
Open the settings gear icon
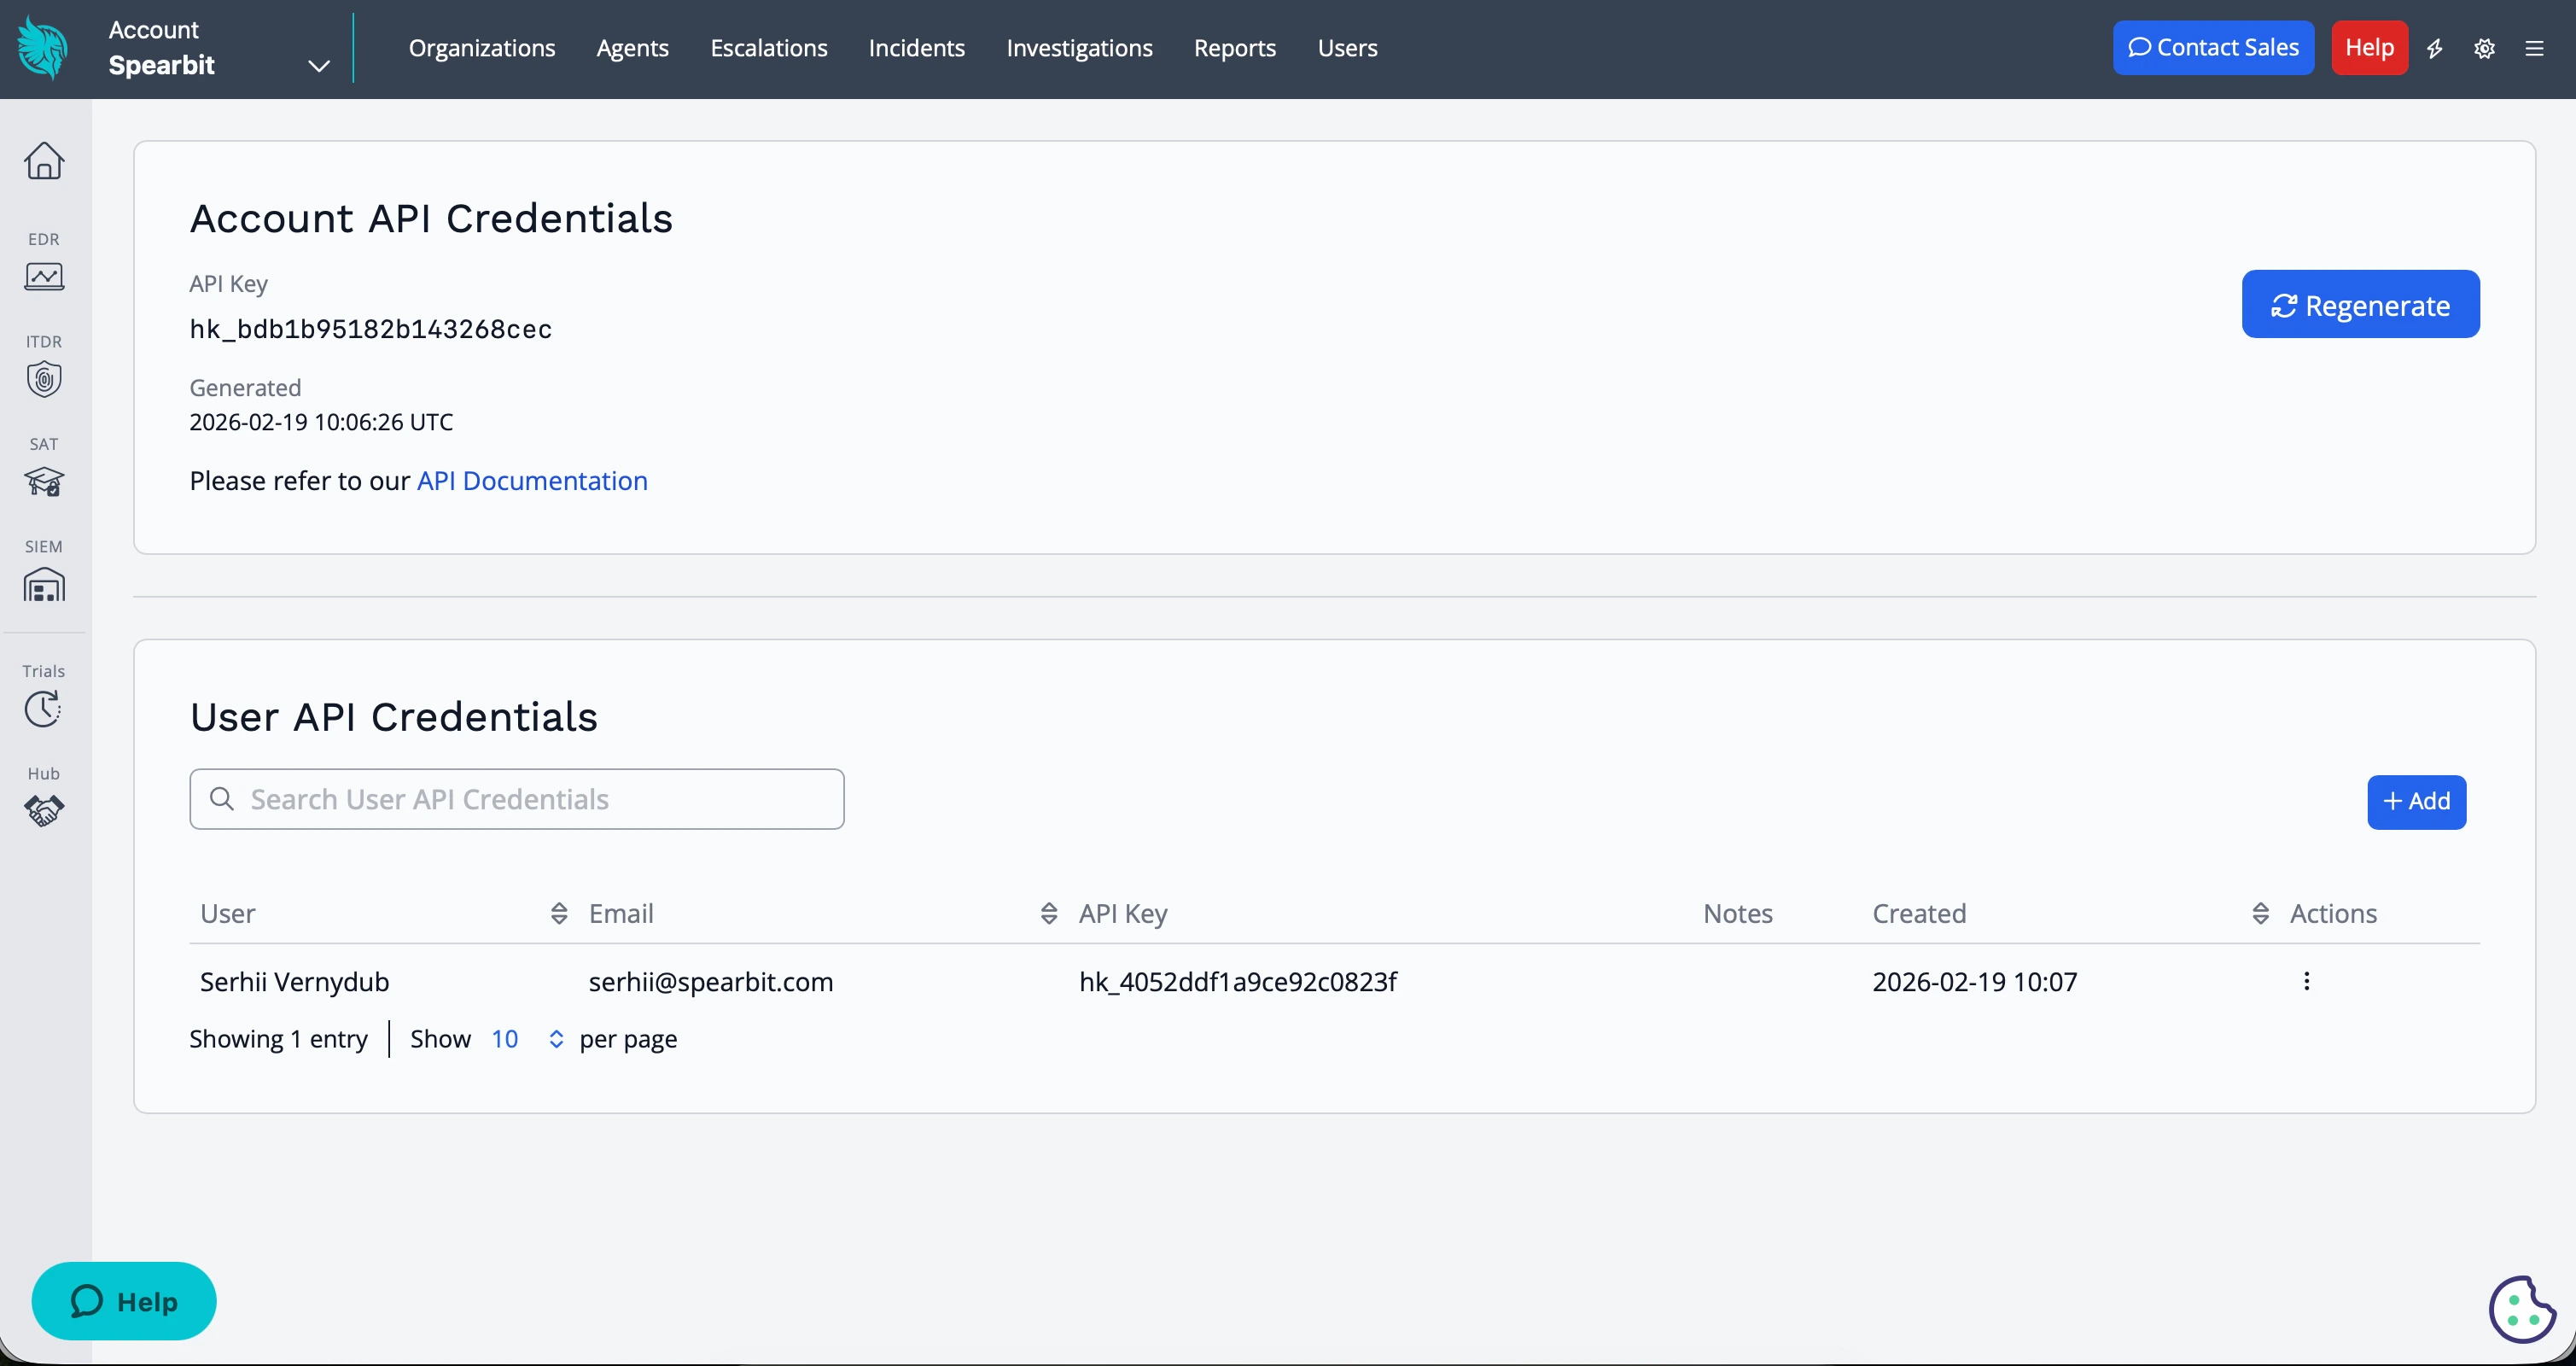coord(2485,48)
